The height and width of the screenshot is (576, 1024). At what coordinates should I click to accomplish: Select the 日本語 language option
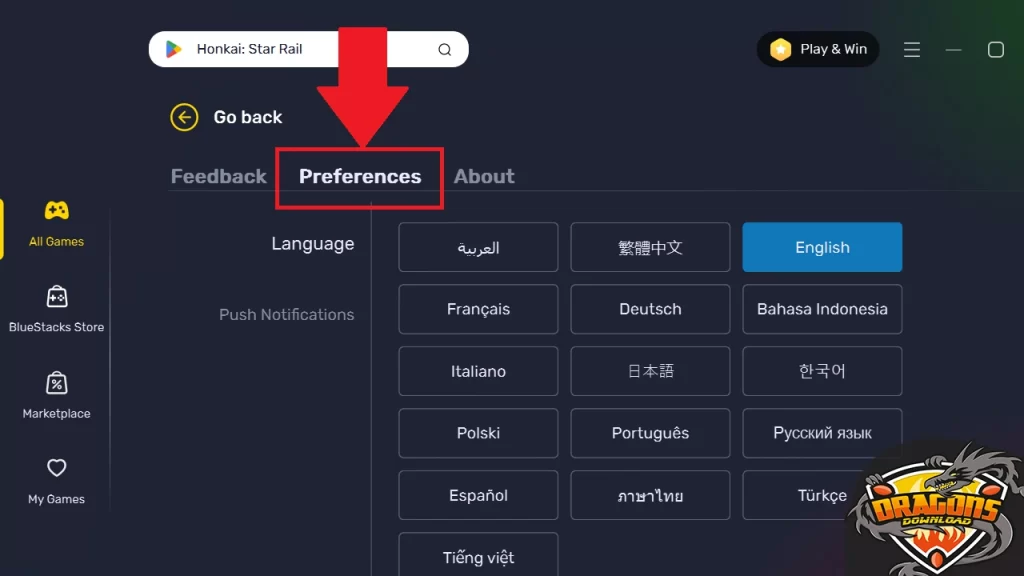pyautogui.click(x=650, y=371)
